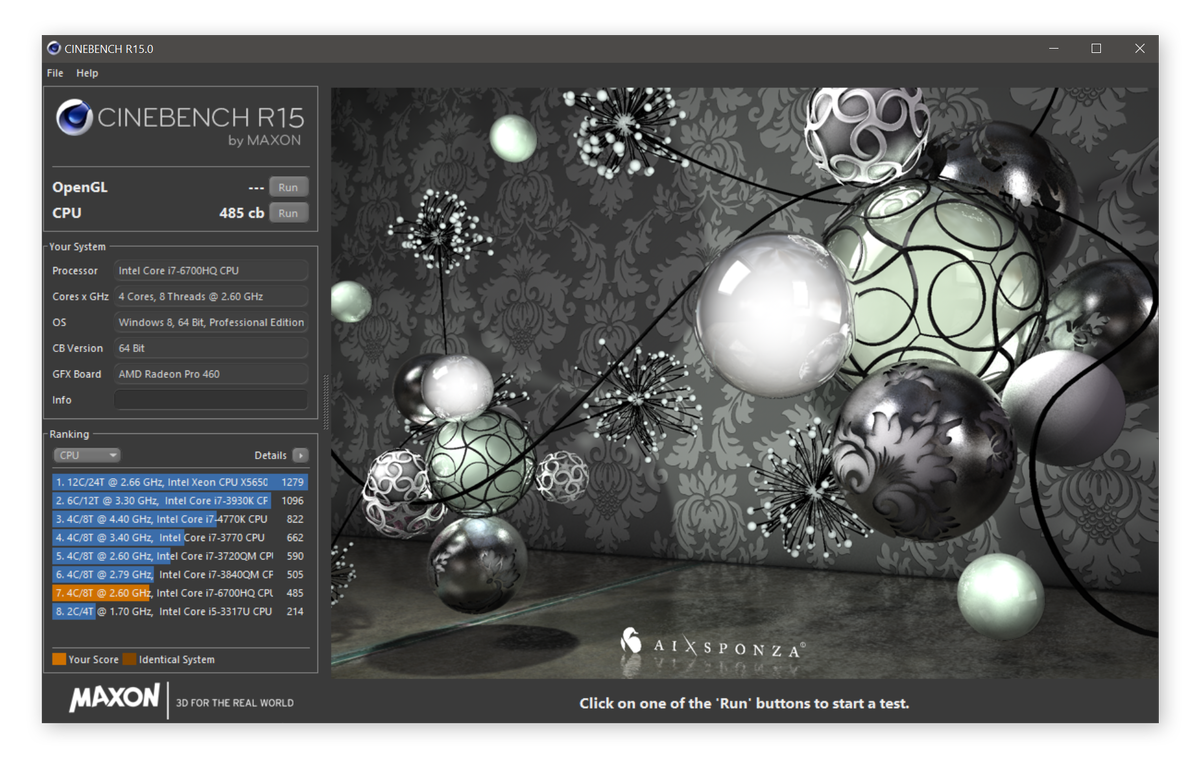The width and height of the screenshot is (1200, 765).
Task: Expand ranking Details arrow button
Action: pos(300,455)
